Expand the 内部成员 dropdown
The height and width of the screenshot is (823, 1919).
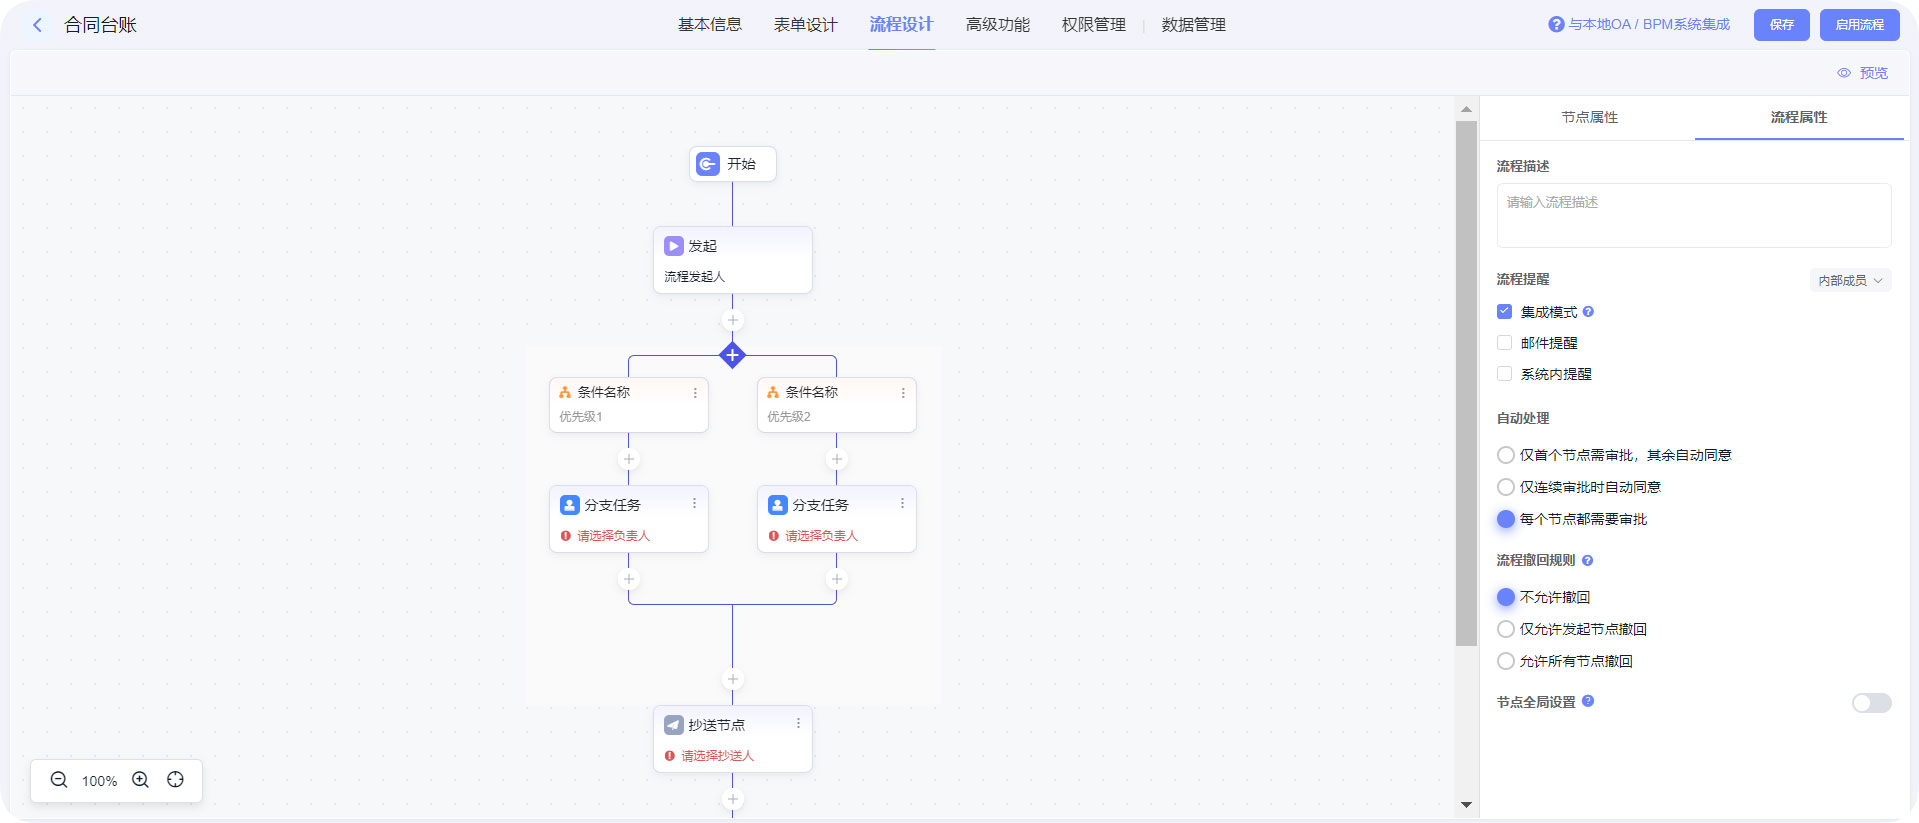tap(1850, 281)
